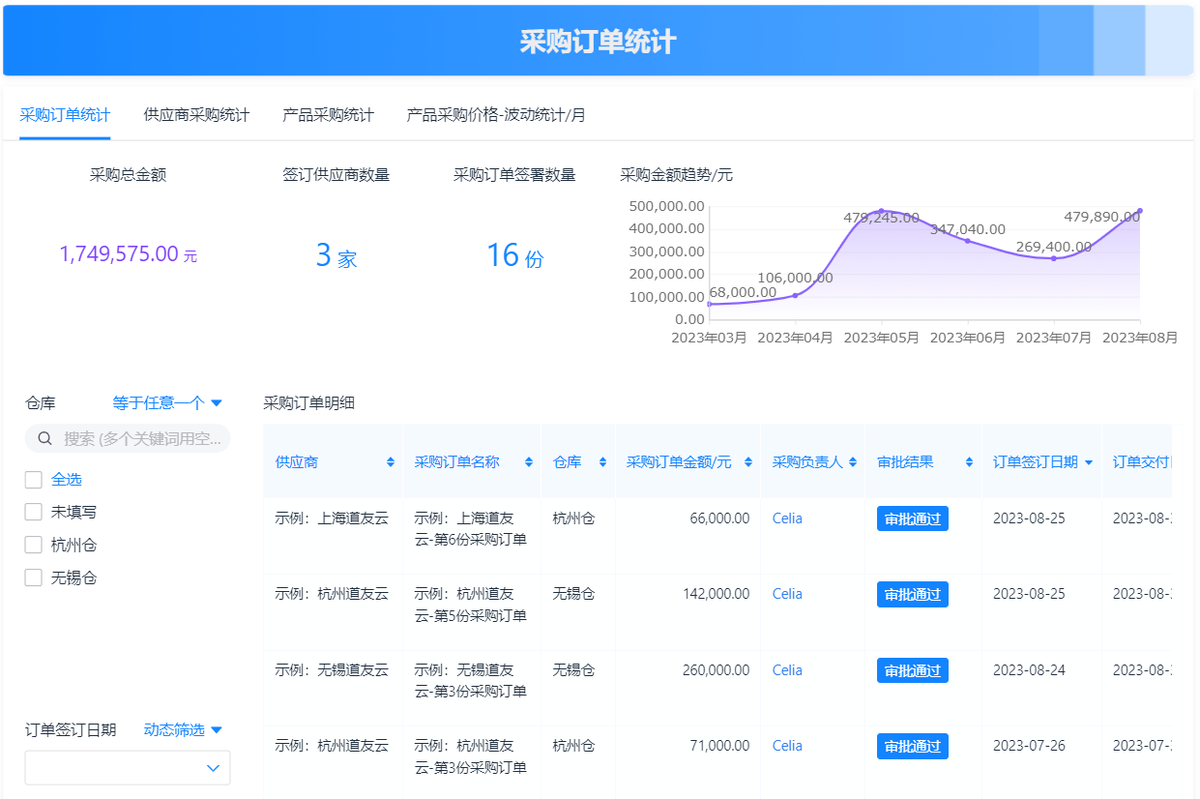Click the search magnifier icon in warehouse filter
Image resolution: width=1200 pixels, height=799 pixels.
point(45,438)
